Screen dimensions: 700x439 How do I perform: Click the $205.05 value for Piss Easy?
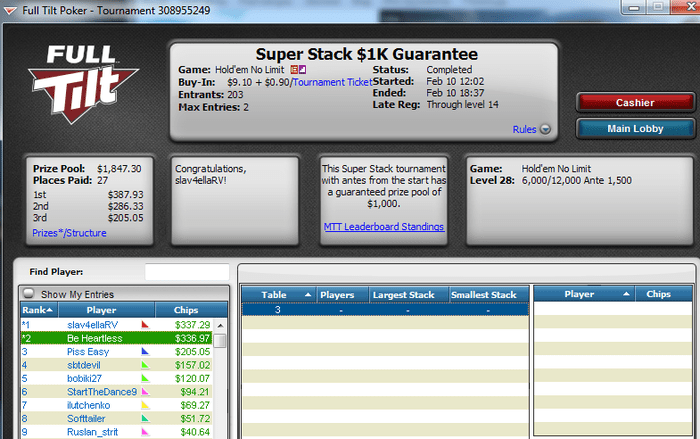[192, 351]
